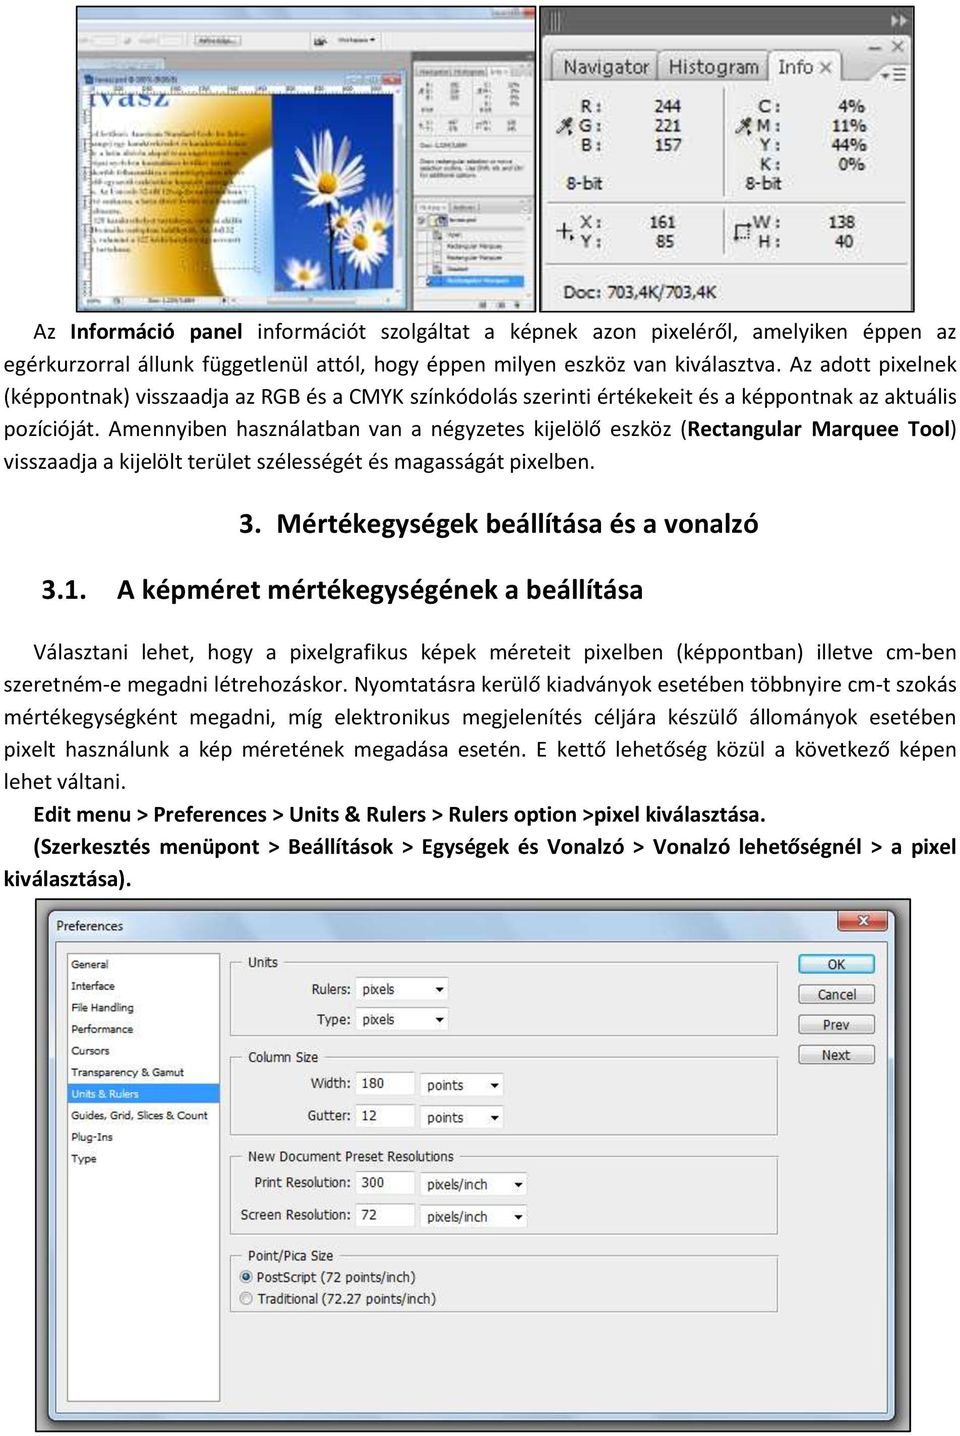Screen dimensions: 960x1436
Task: Click the CMYK eyedropper icon in Info panel
Action: [743, 126]
